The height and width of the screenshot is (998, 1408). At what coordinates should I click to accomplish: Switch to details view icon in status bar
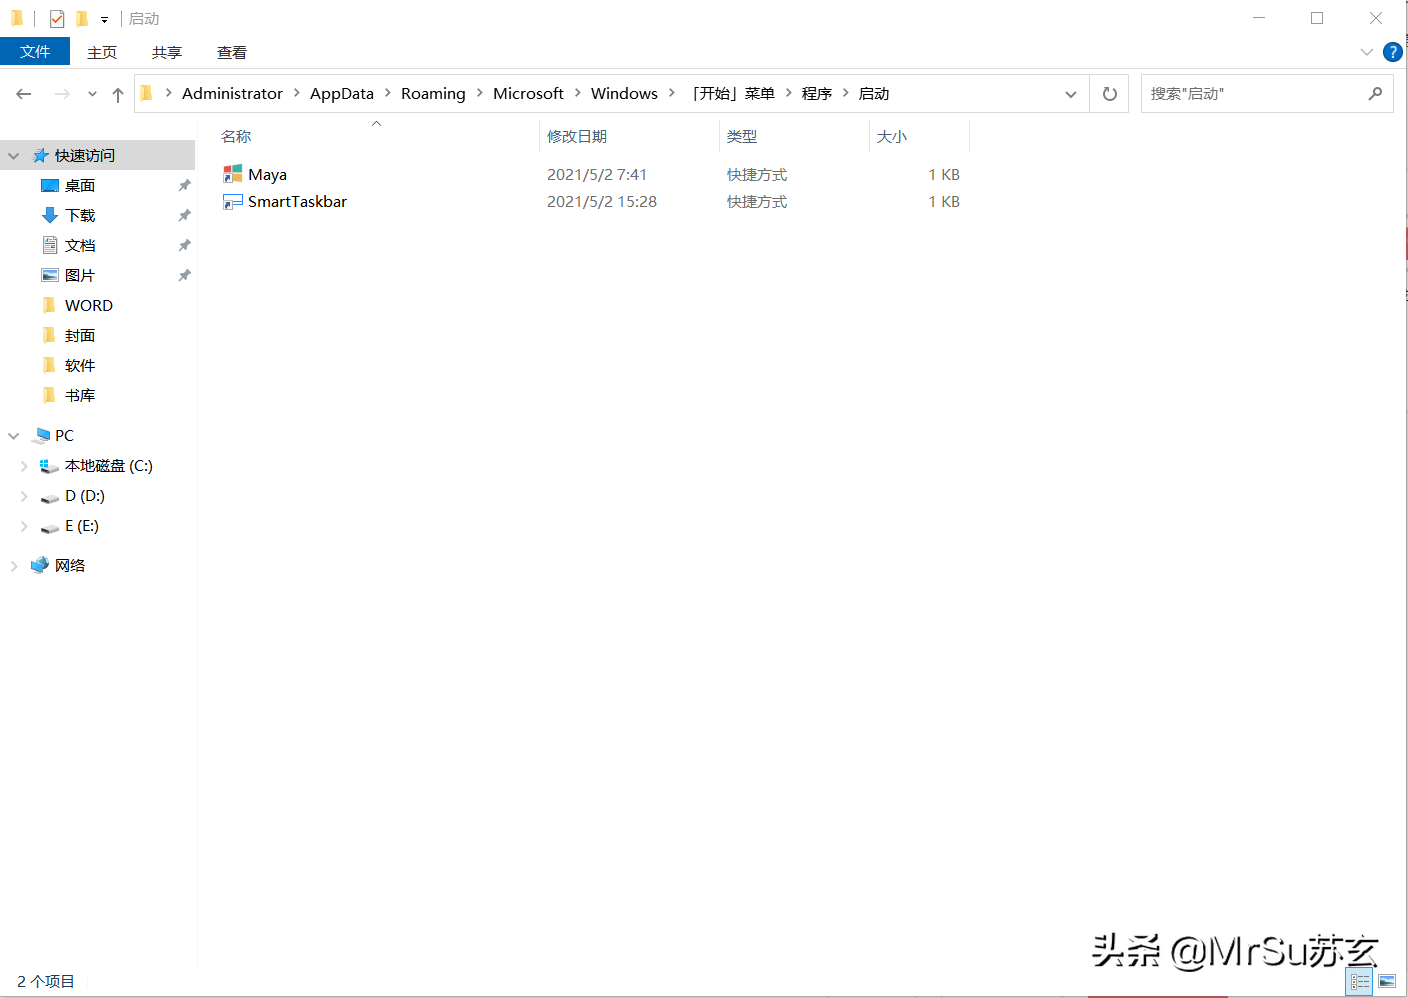[1360, 982]
